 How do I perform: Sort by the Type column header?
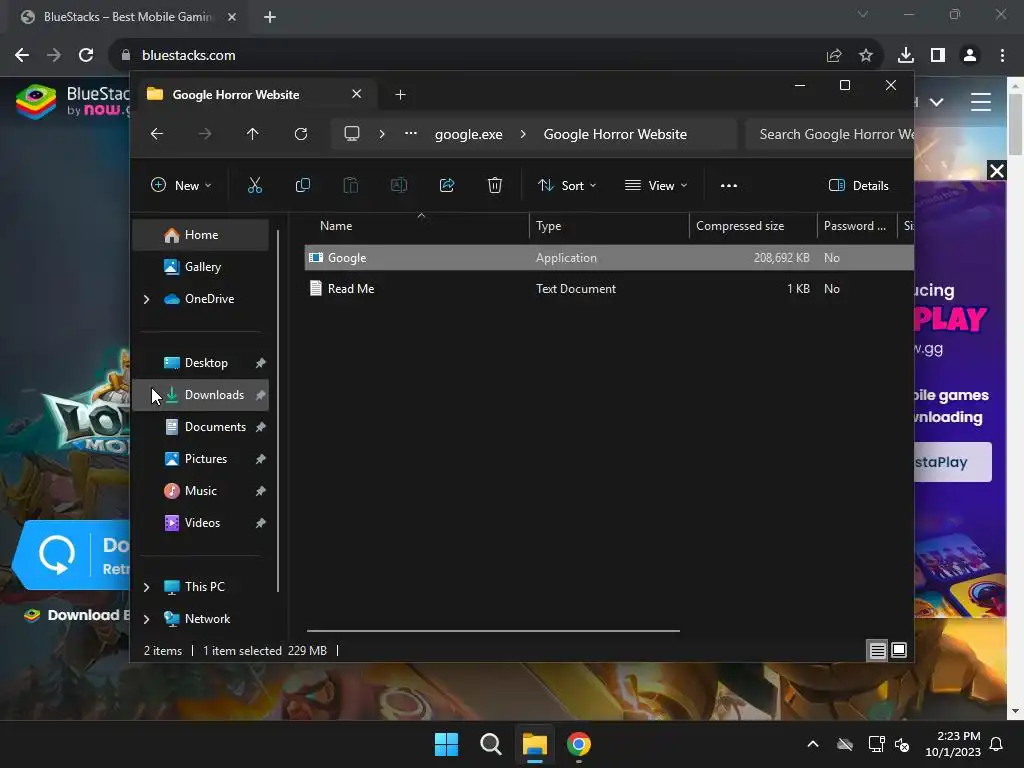click(x=609, y=226)
